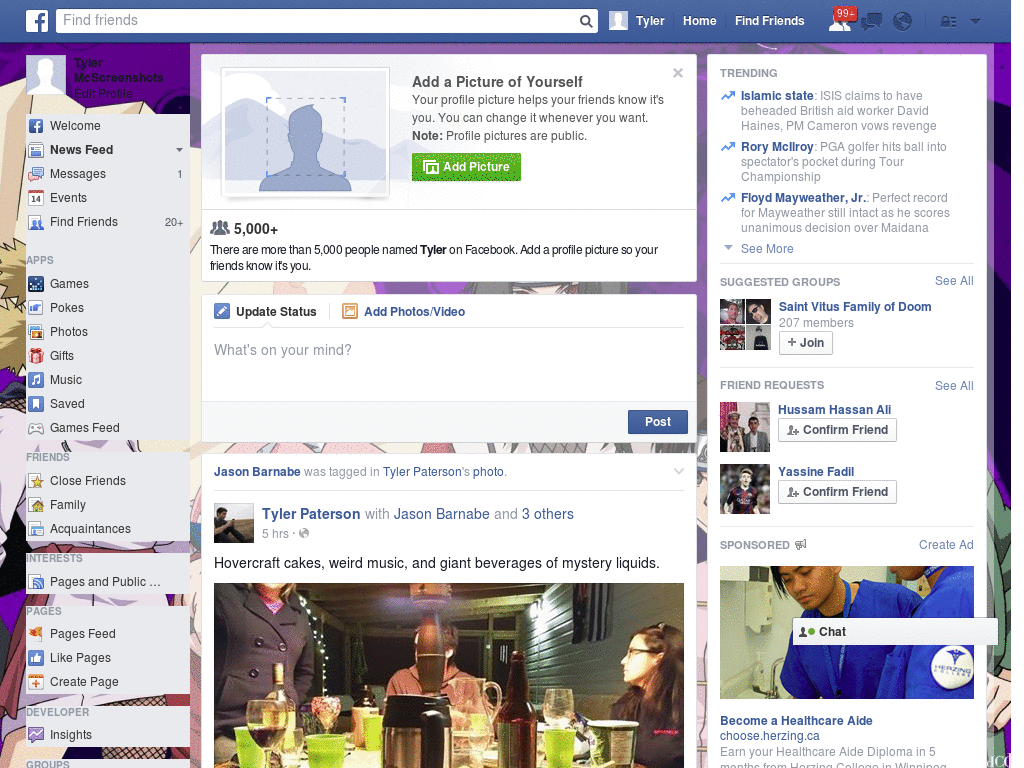
Task: Open Tyler Paterson's post avatar thumbnail
Action: coord(234,523)
